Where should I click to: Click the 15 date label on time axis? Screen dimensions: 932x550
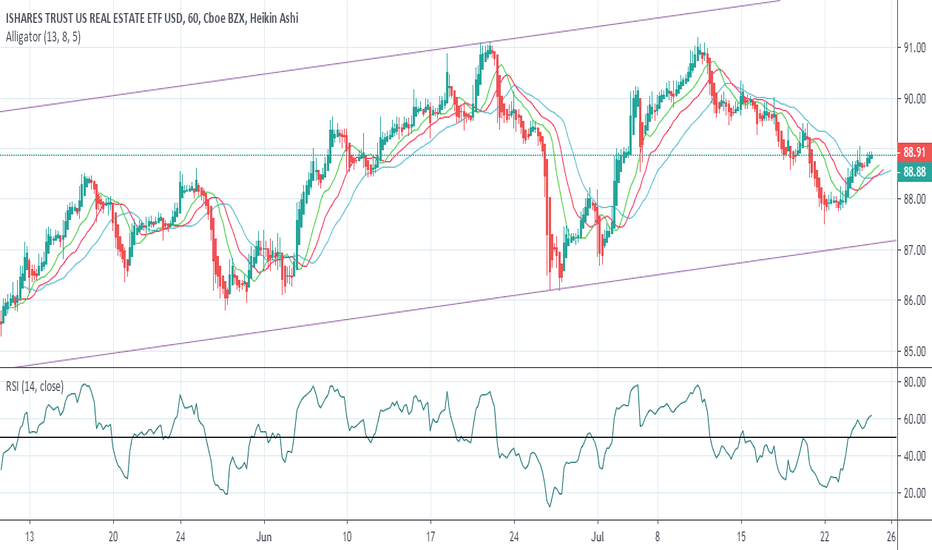click(x=741, y=537)
